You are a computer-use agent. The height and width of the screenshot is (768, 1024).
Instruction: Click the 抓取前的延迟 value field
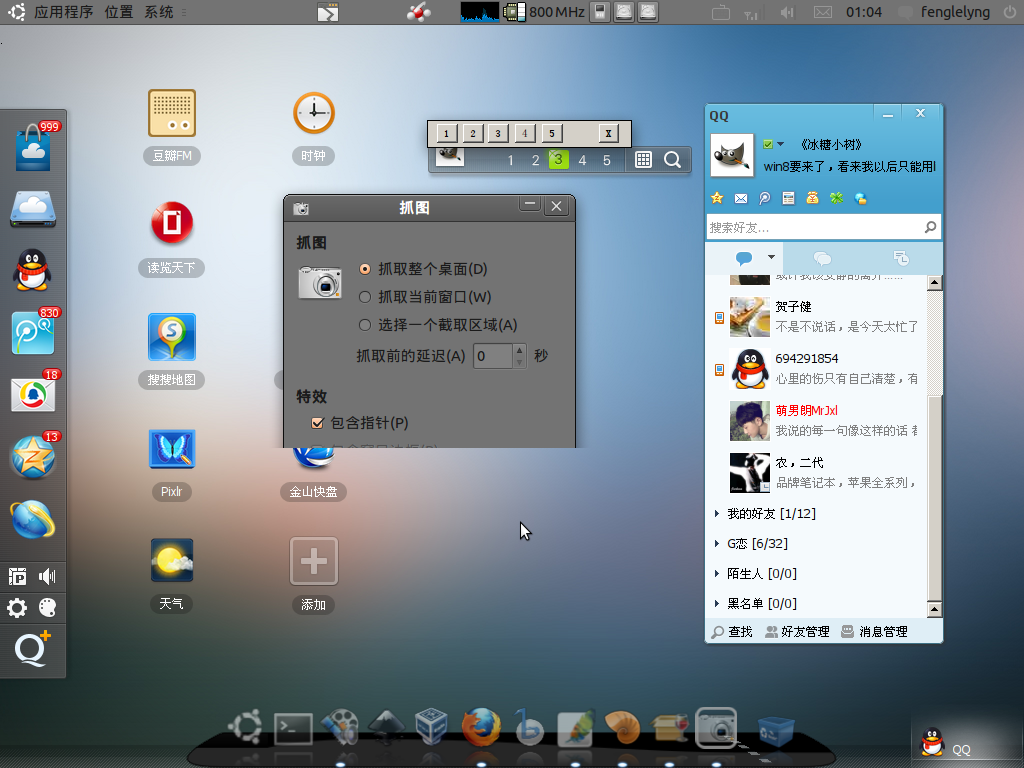[493, 356]
